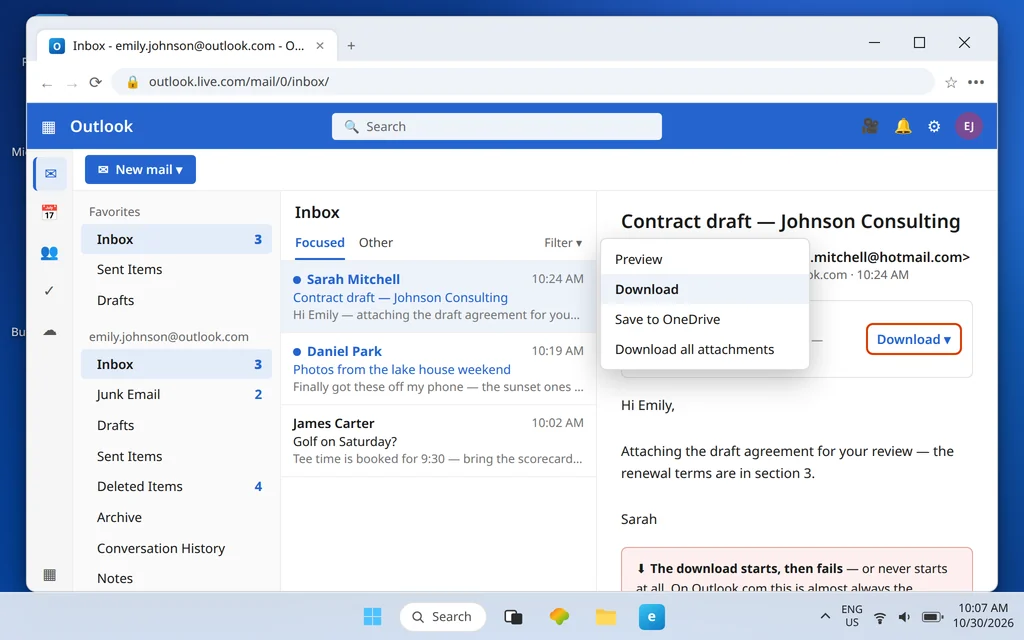Screen dimensions: 1024x640
Task: Open OneDrive cloud icon in rail
Action: click(50, 332)
